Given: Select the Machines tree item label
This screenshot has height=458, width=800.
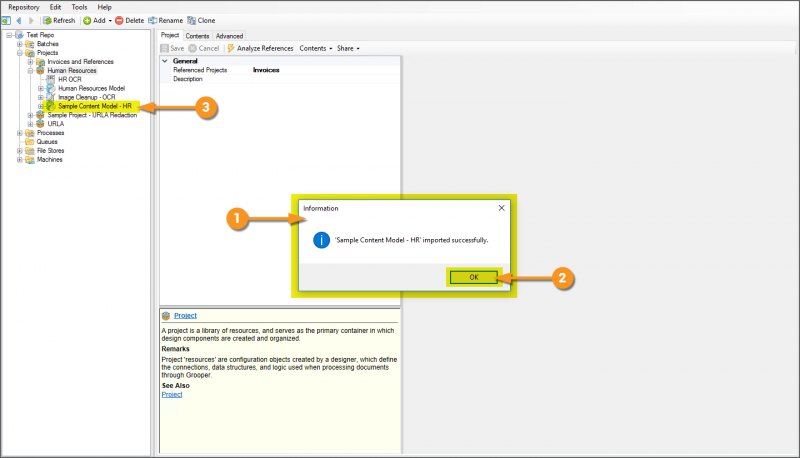Looking at the screenshot, I should pos(49,160).
